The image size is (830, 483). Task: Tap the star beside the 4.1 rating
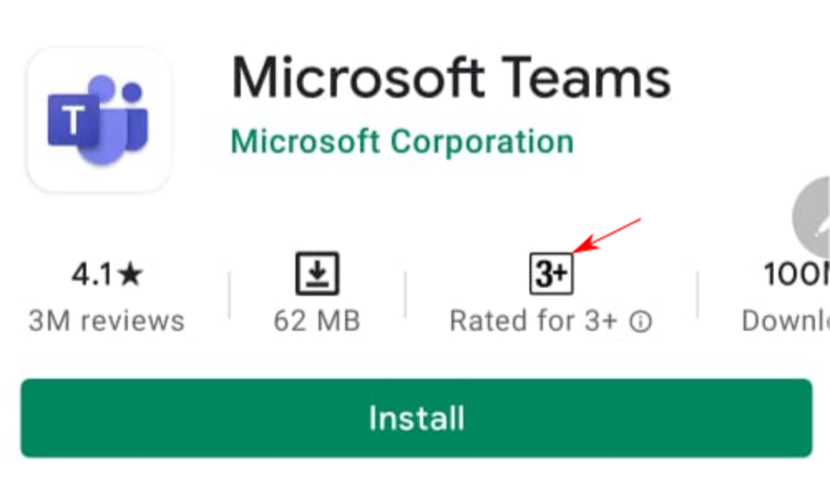click(130, 274)
